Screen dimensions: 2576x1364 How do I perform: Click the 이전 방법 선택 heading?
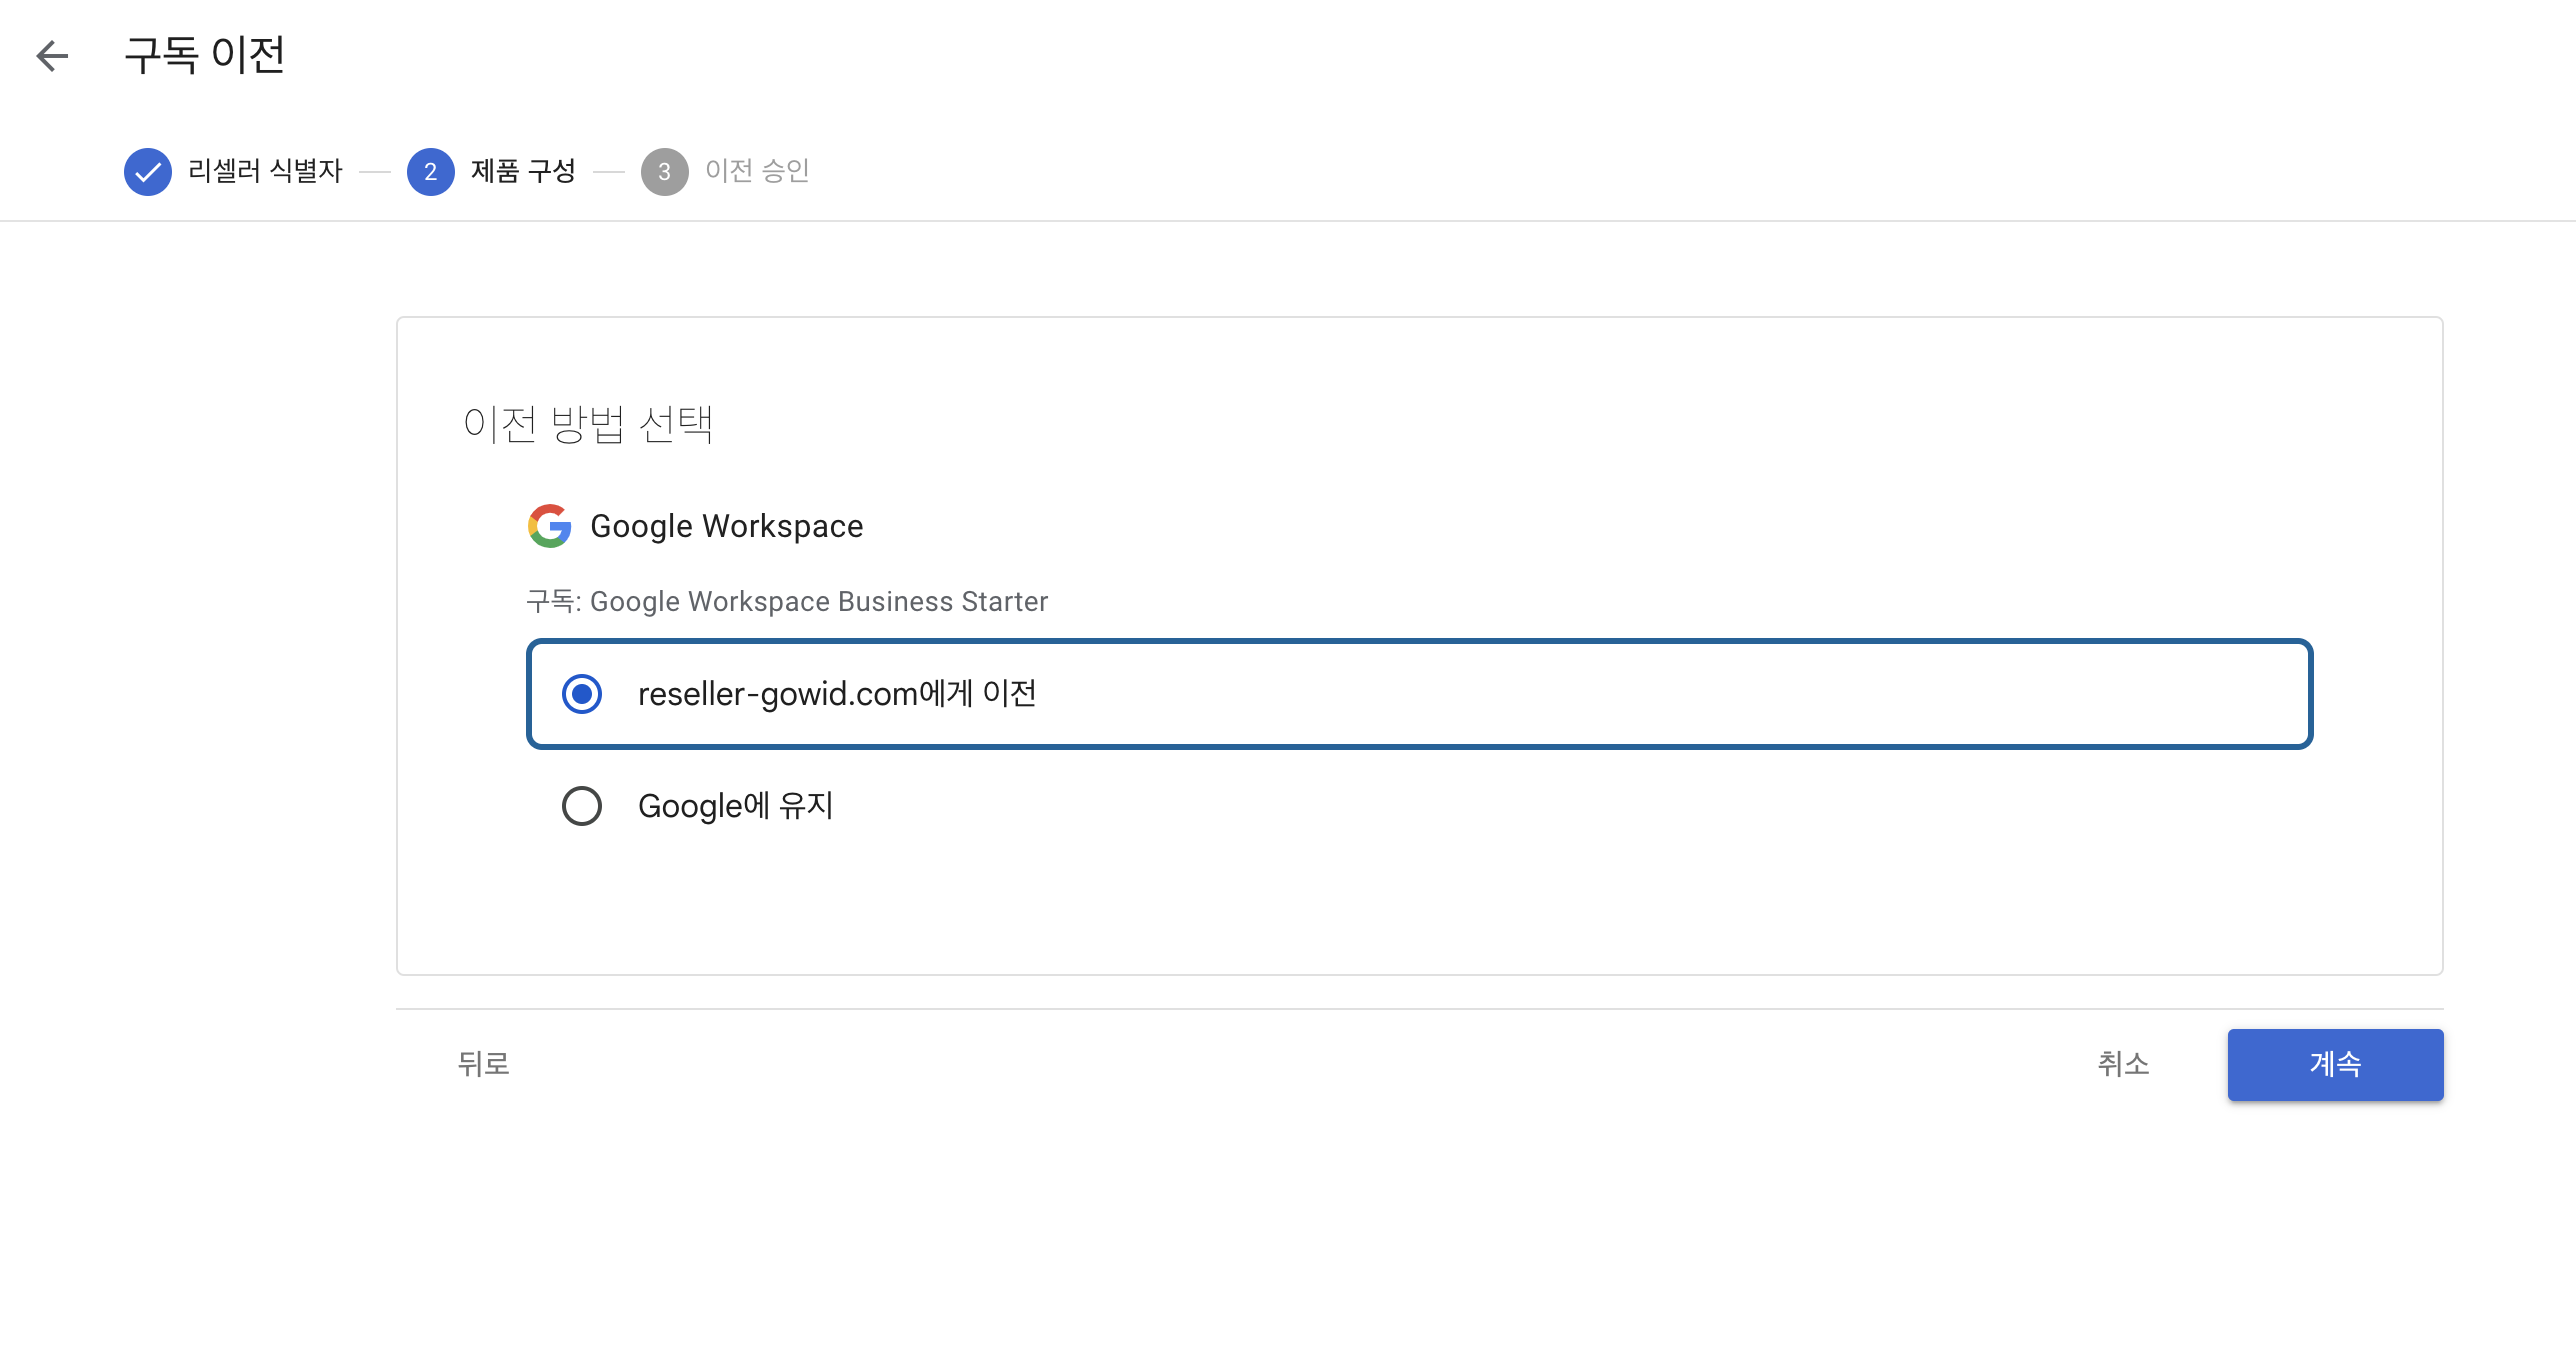click(x=588, y=424)
